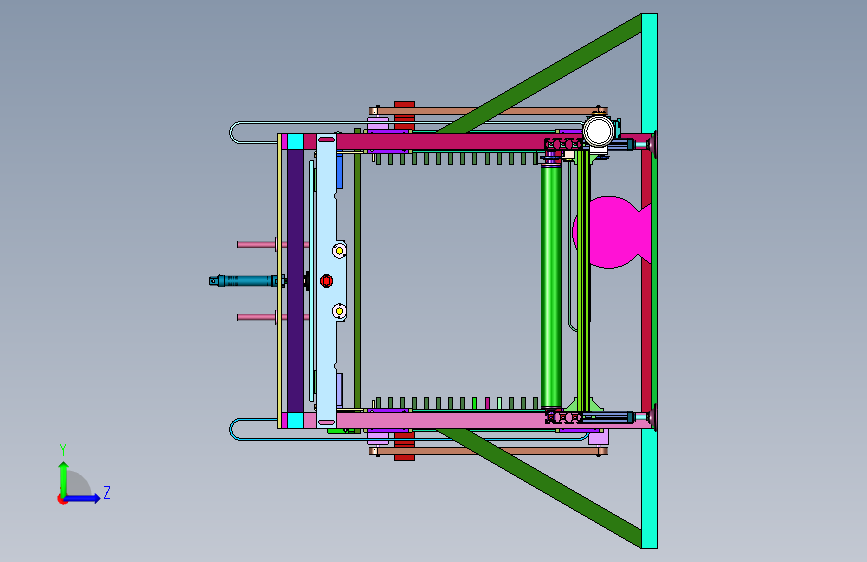This screenshot has height=562, width=867.
Task: Click the lower yellow-centered bolt on the plate
Action: click(339, 311)
